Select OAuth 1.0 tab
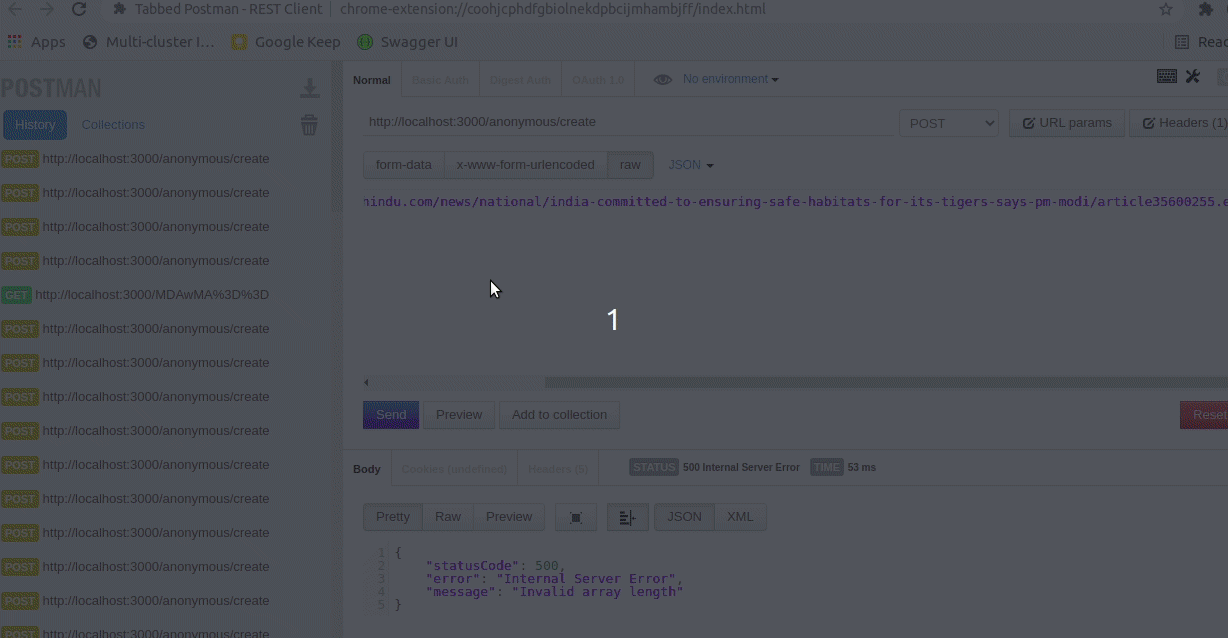The width and height of the screenshot is (1228, 638). pyautogui.click(x=598, y=80)
